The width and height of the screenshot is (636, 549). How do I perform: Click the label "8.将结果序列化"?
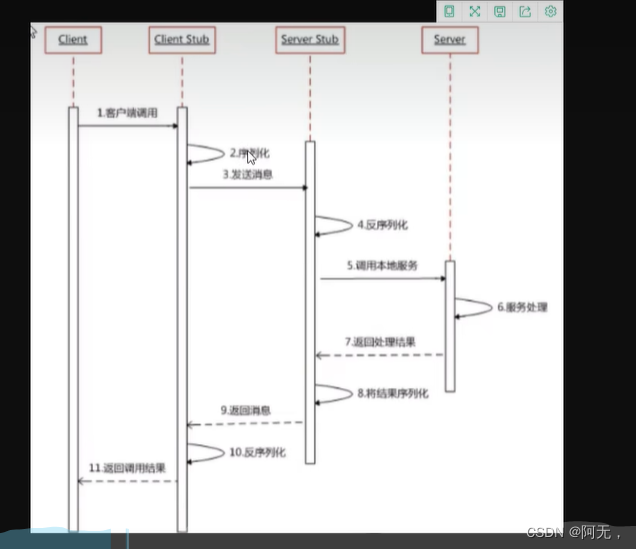coord(393,393)
